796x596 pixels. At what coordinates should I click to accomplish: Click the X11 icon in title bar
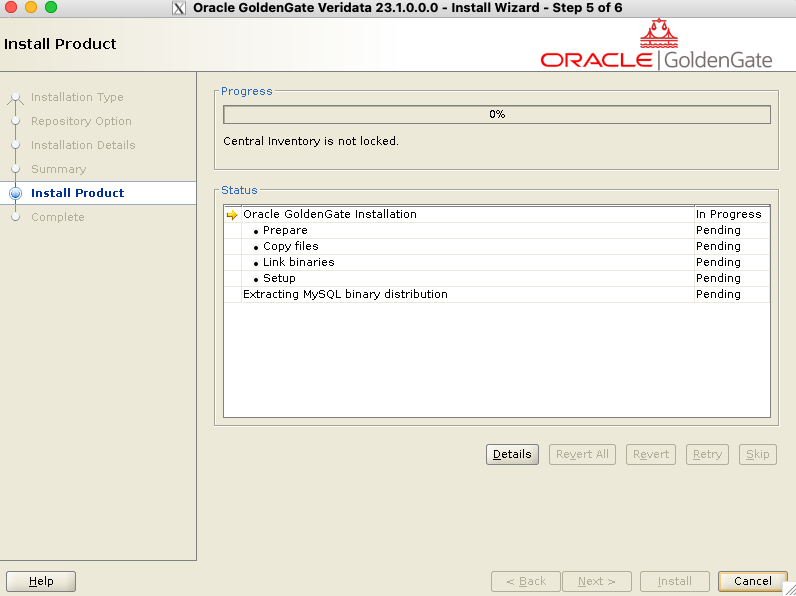[179, 8]
